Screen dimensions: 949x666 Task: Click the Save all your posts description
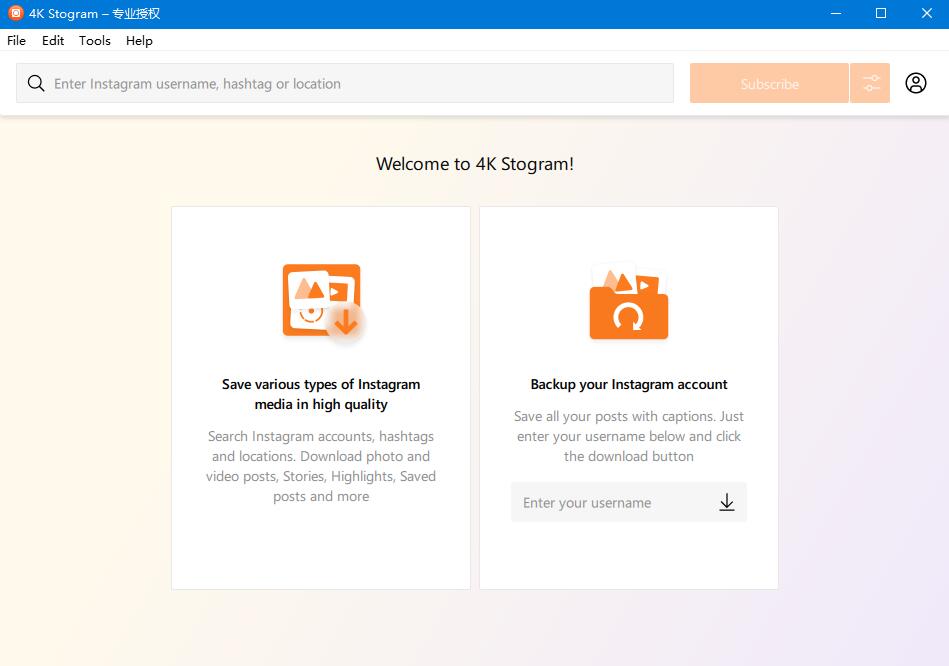629,436
